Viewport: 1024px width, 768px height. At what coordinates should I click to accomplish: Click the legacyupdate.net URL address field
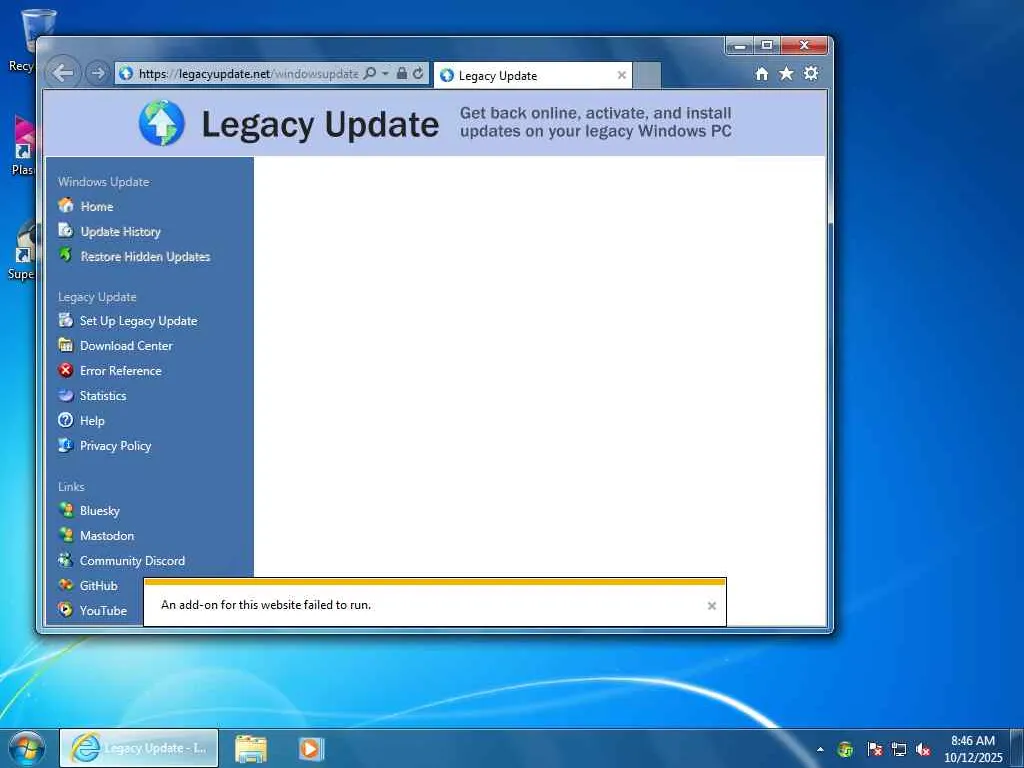click(x=248, y=74)
